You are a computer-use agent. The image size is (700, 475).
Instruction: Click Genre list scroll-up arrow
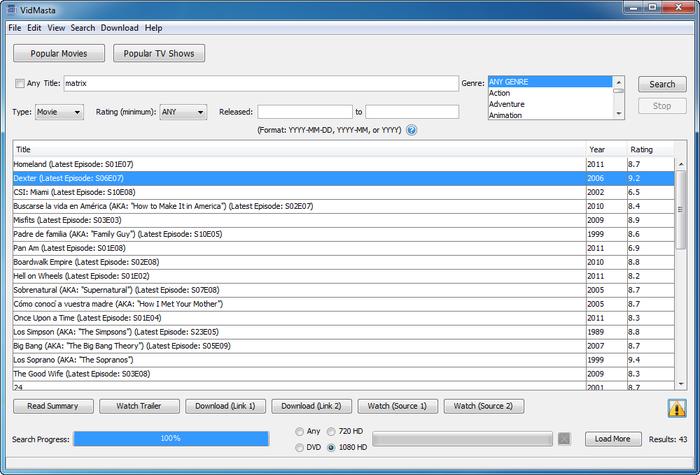tap(618, 82)
